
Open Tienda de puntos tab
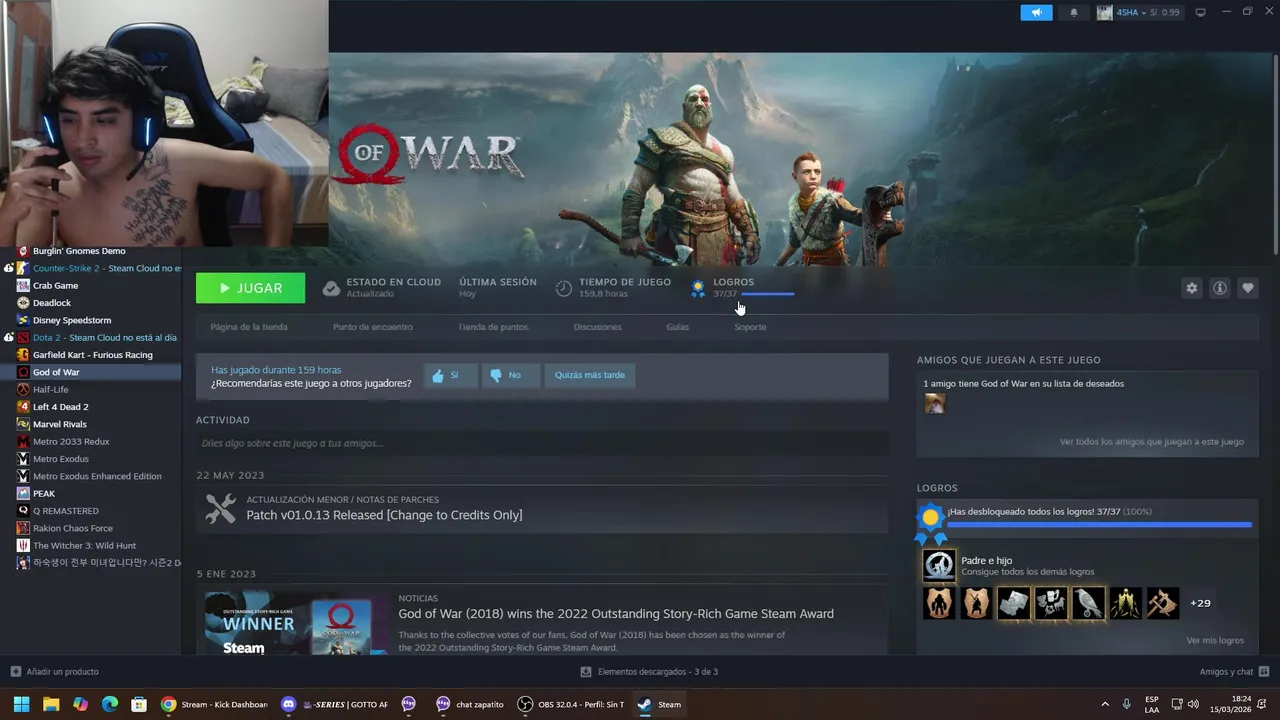pyautogui.click(x=493, y=327)
